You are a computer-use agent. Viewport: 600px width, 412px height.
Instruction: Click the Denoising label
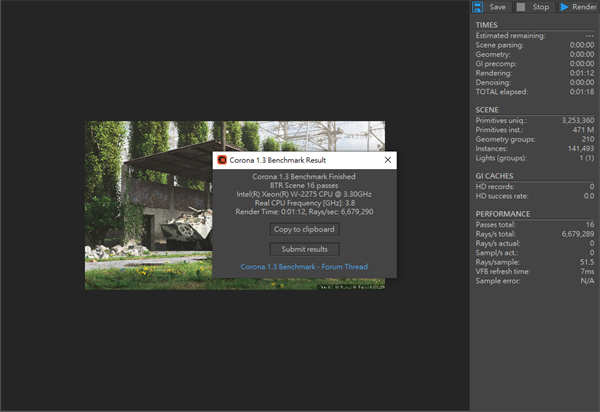click(x=493, y=82)
